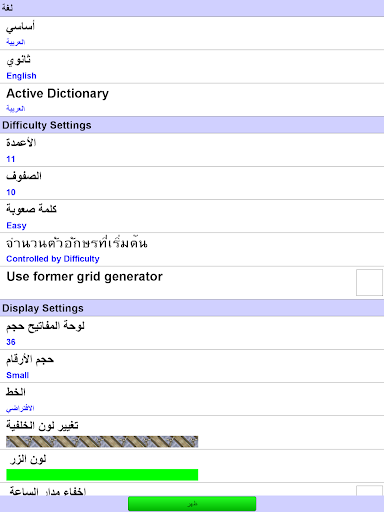Change the rows setting valued 10
384x512 pixels.
coord(192,183)
